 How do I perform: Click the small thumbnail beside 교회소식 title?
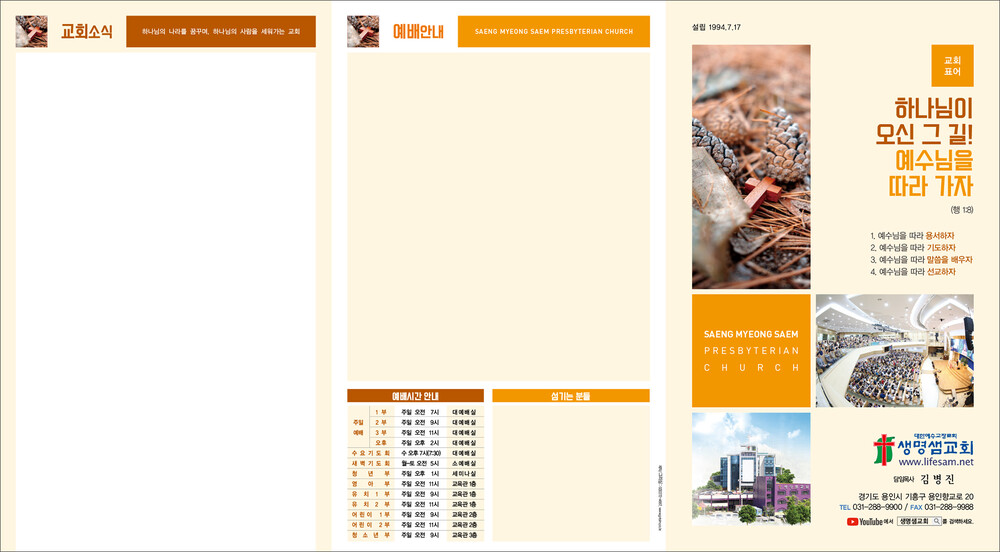(31, 32)
